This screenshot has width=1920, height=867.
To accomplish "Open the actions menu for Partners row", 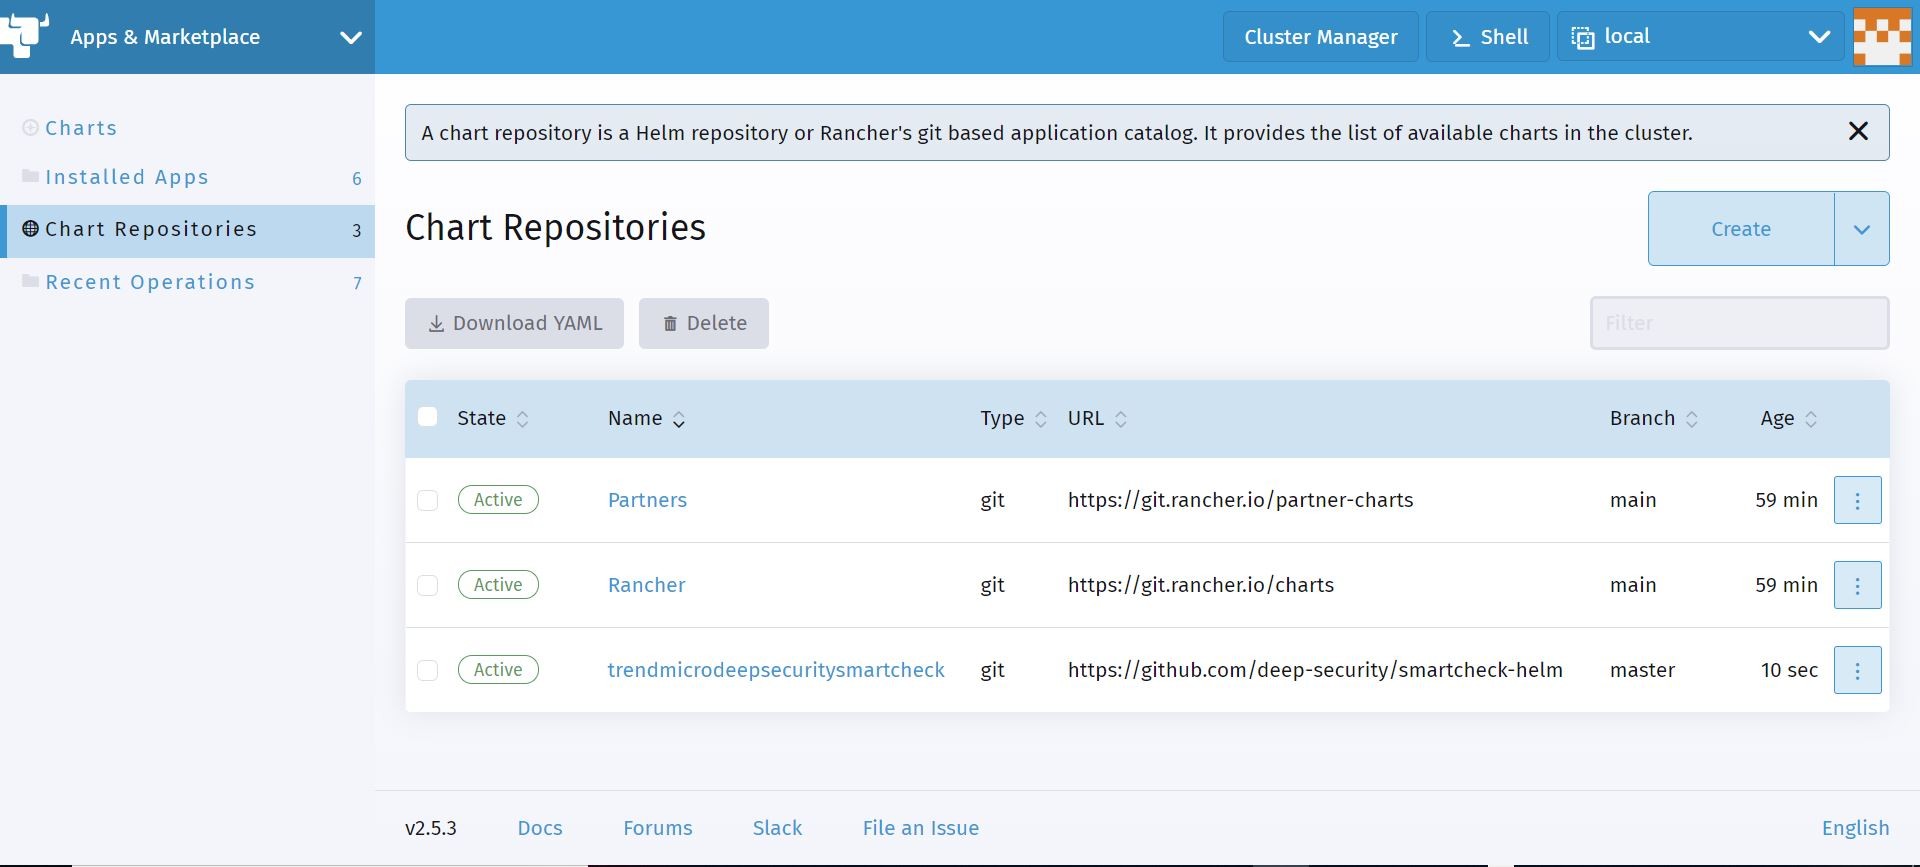I will click(x=1857, y=500).
